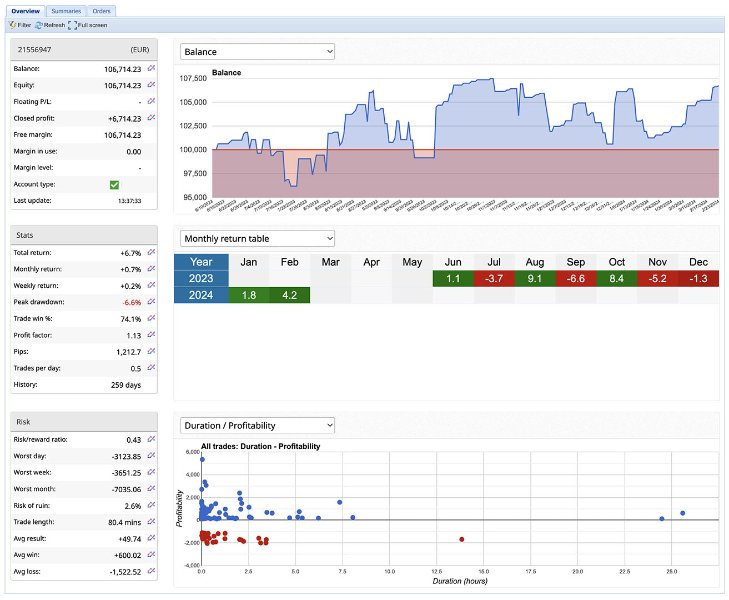
Task: Open the Duration / Profitability dropdown
Action: 257,425
